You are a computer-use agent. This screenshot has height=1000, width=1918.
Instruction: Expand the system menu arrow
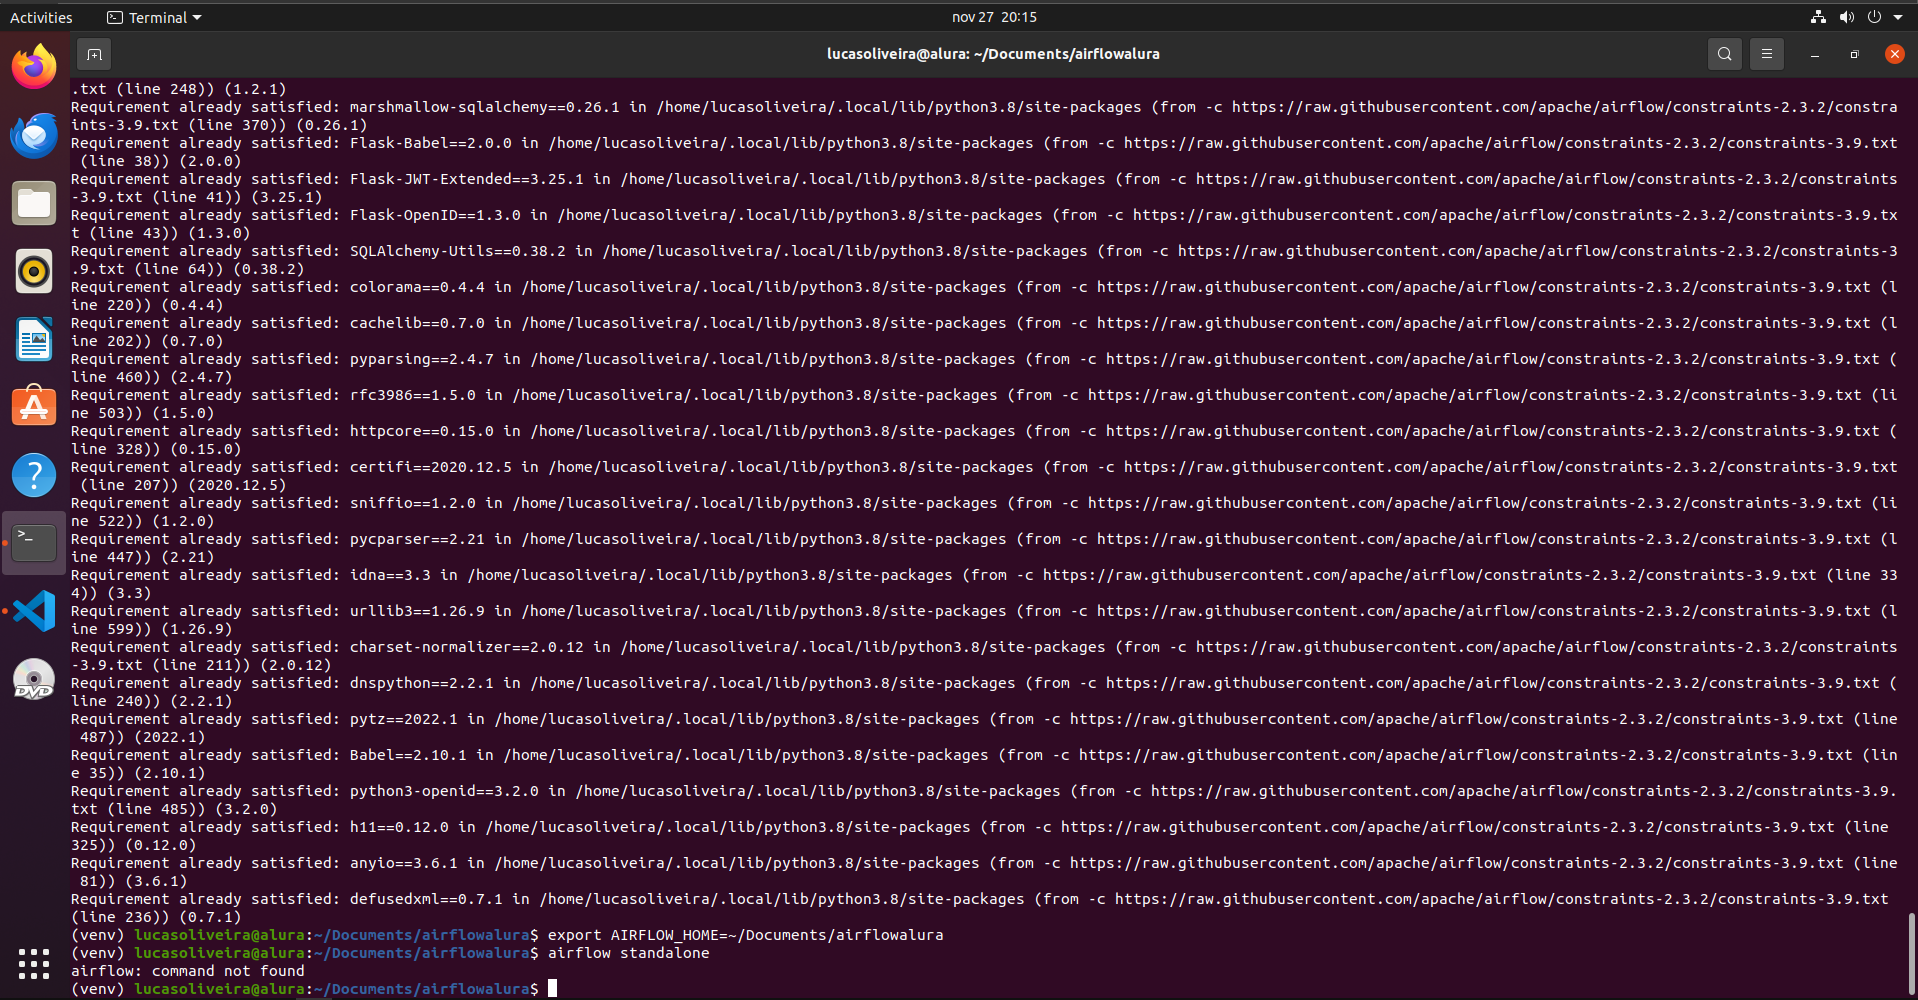tap(1898, 17)
